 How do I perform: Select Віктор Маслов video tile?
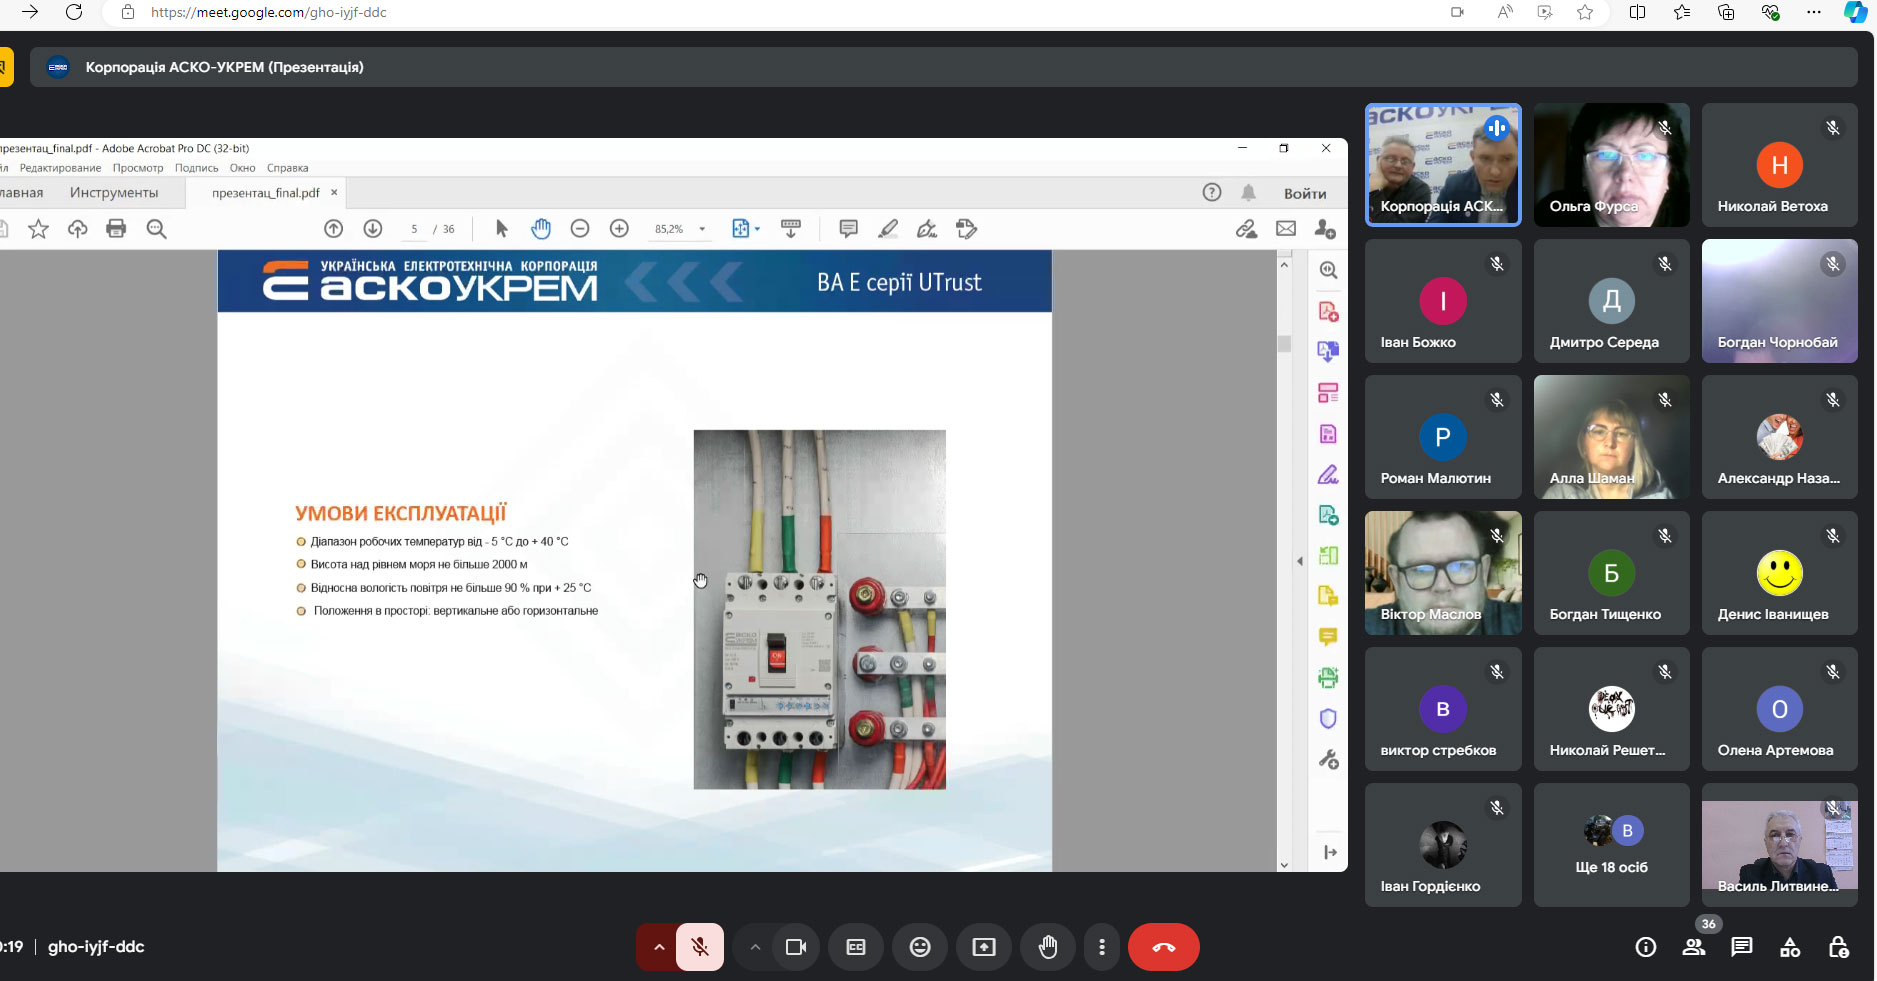[1443, 573]
